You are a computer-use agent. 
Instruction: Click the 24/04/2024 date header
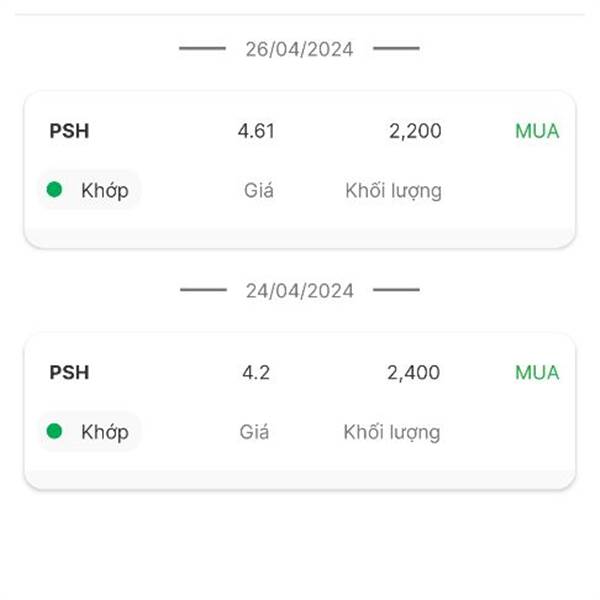(x=300, y=291)
